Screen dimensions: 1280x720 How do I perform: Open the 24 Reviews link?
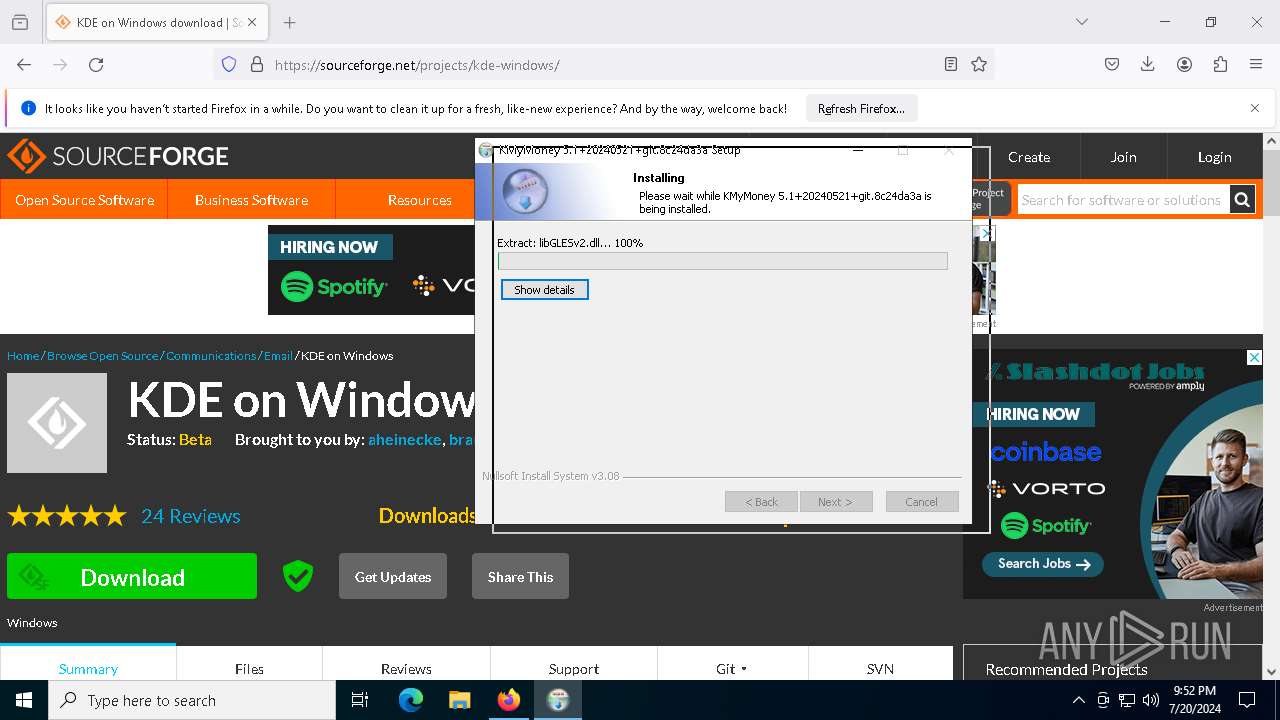pyautogui.click(x=191, y=516)
